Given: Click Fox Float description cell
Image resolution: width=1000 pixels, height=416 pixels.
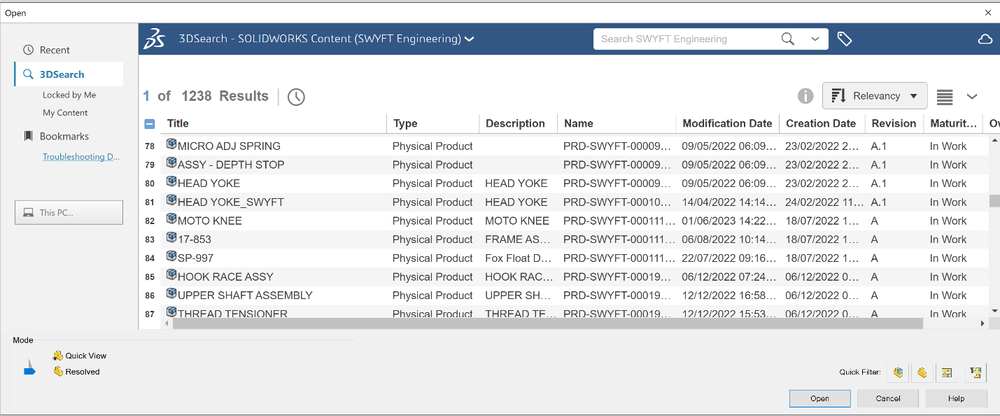Looking at the screenshot, I should [x=519, y=258].
